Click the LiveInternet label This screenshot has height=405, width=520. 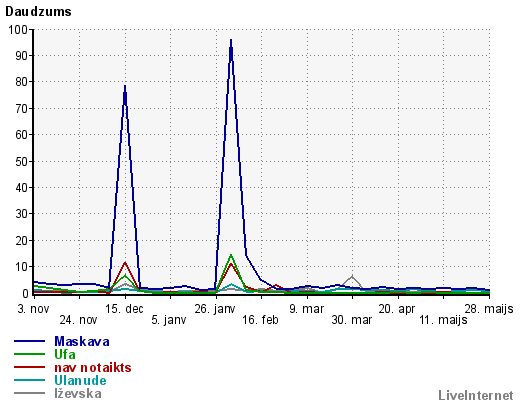[x=476, y=395]
